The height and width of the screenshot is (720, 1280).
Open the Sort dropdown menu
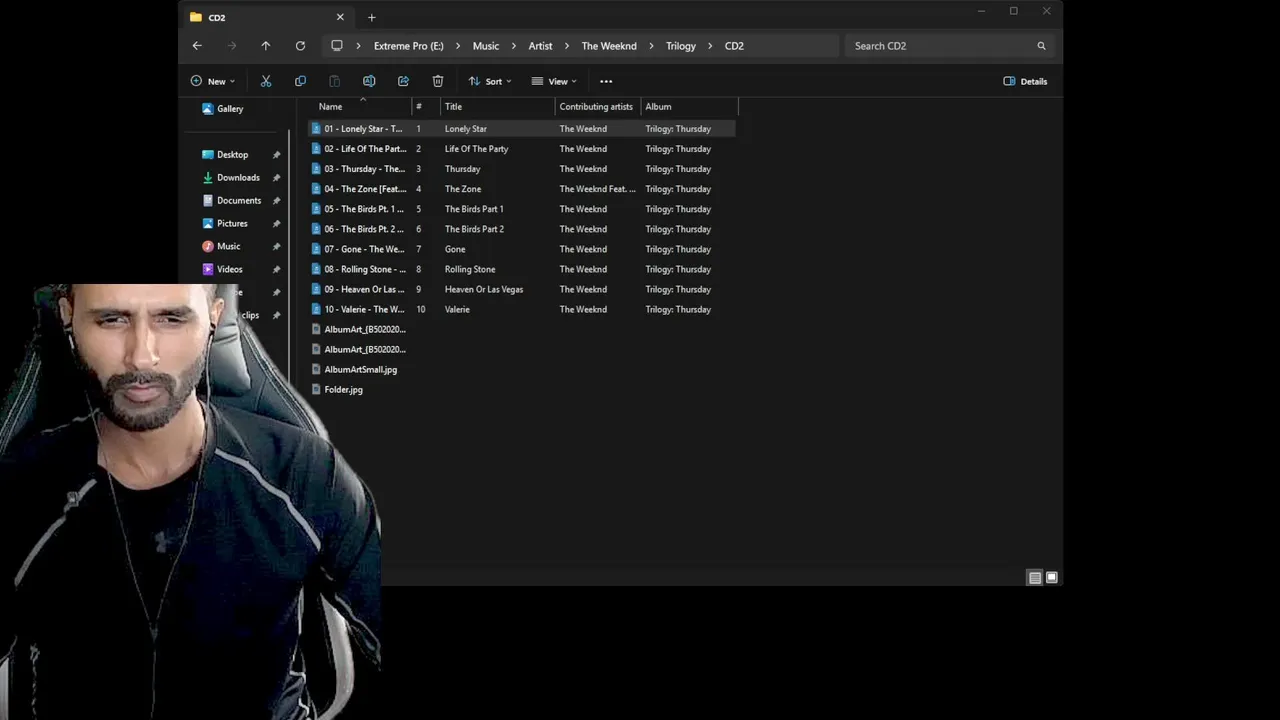coord(490,81)
